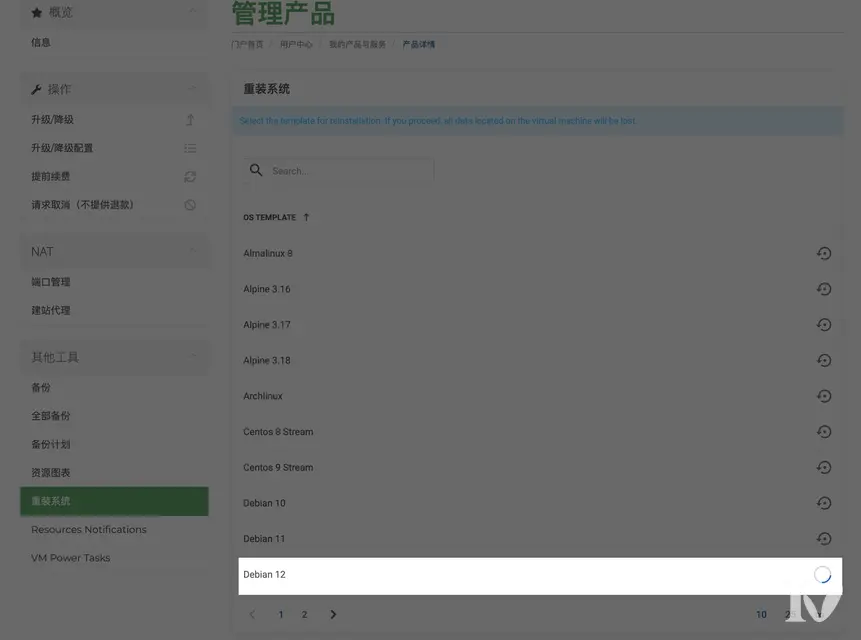
Task: Click the reinstall icon for Centos 9 Stream
Action: tap(824, 467)
